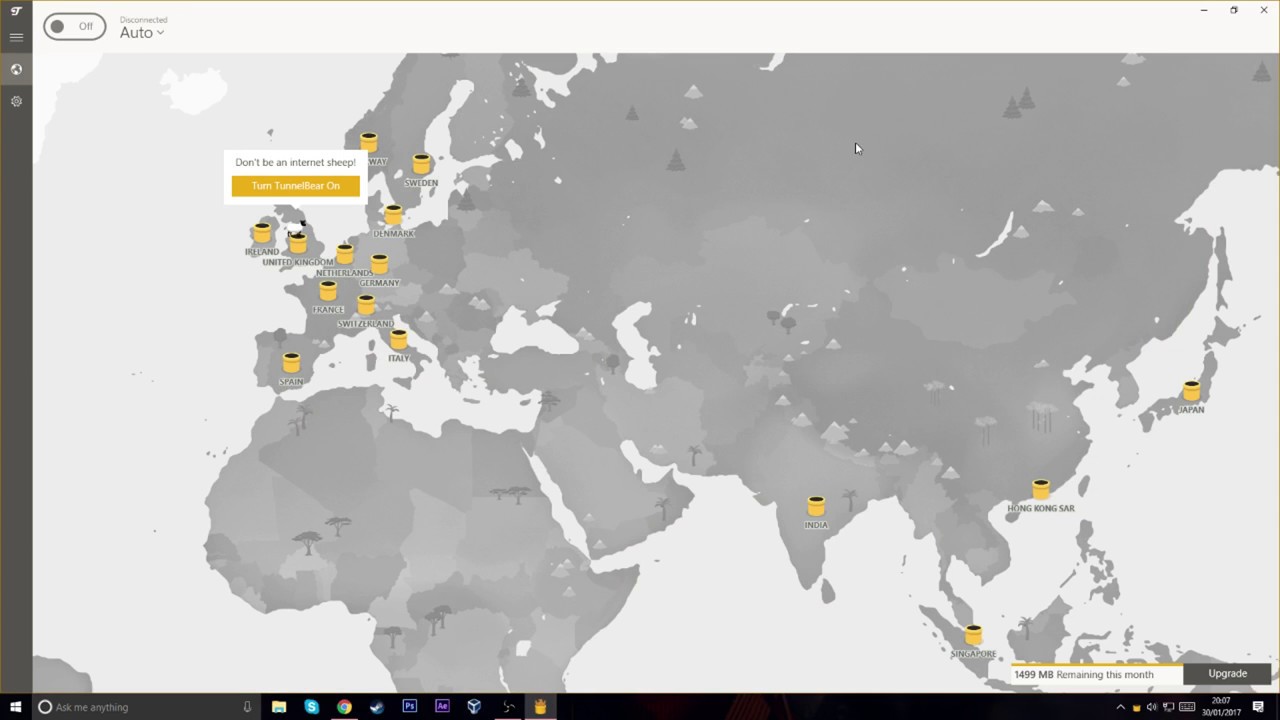
Task: Select the Denmark tunnel barrel
Action: coord(393,215)
